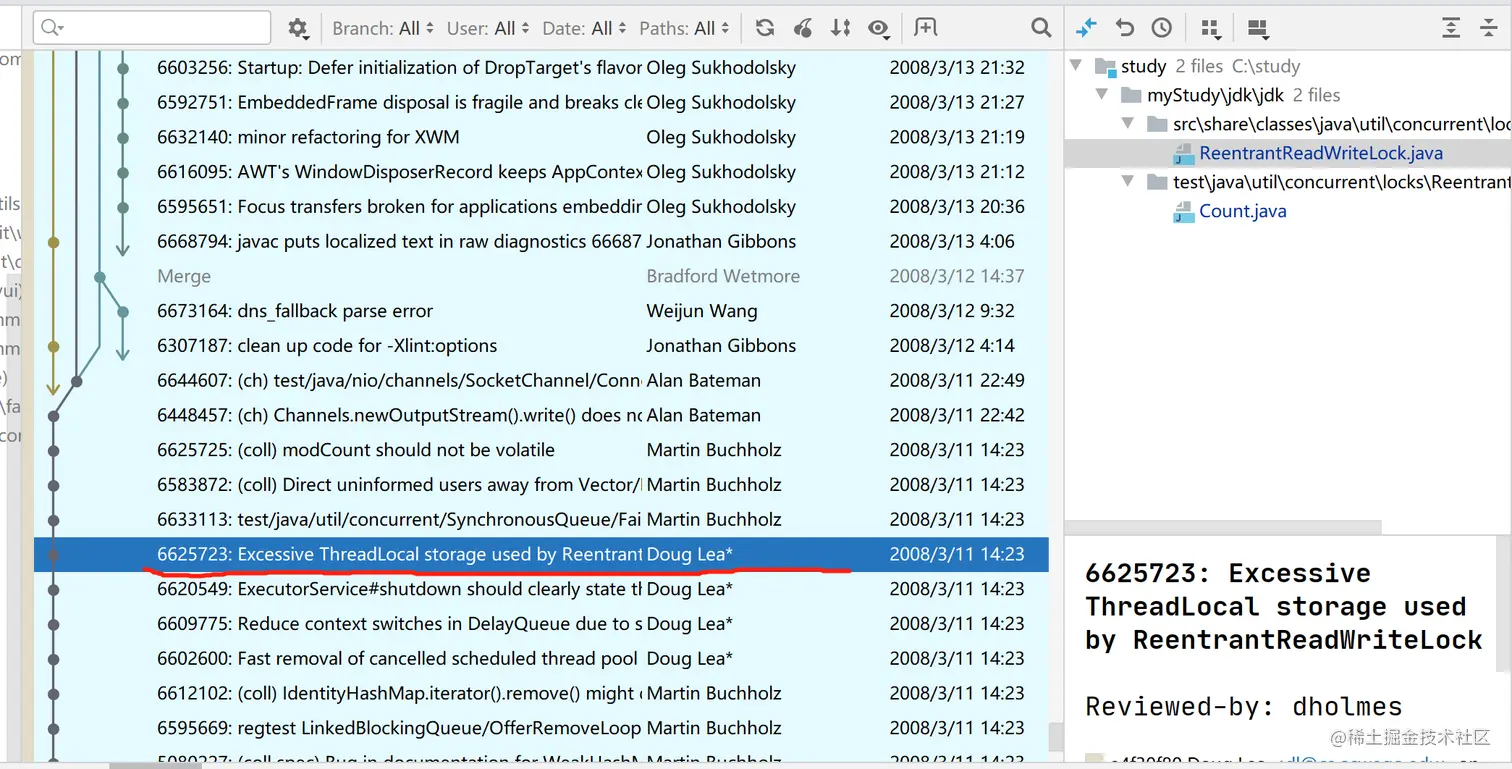The height and width of the screenshot is (769, 1512).
Task: Select commit 6603256 Startup: Defer initialization
Action: (541, 68)
